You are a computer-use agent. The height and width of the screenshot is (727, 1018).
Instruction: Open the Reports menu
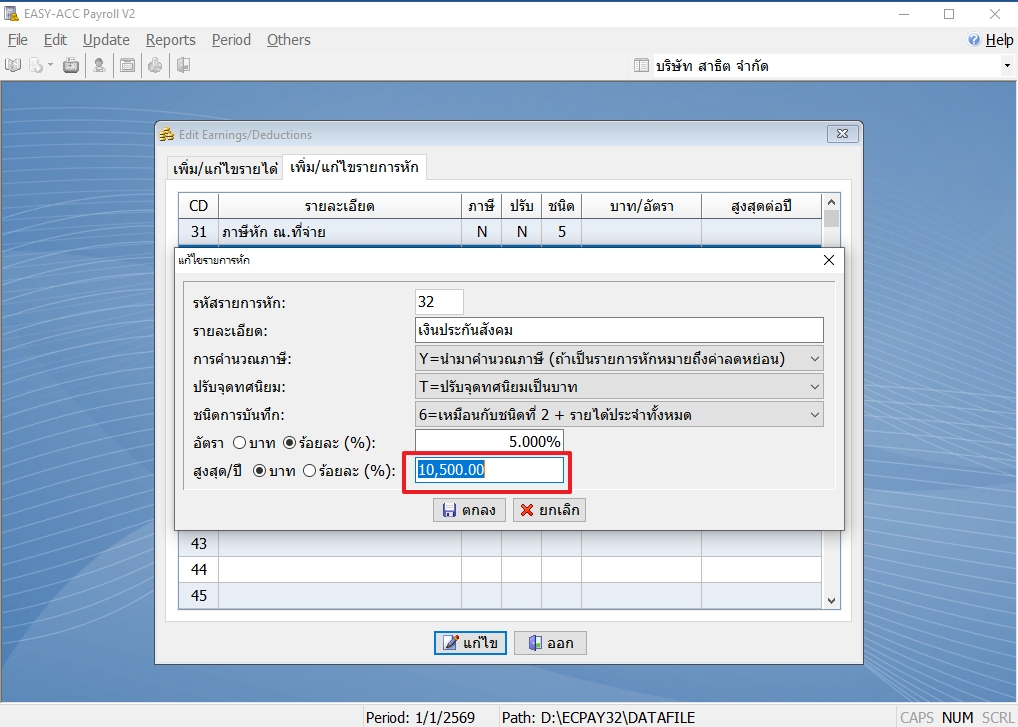pos(171,40)
